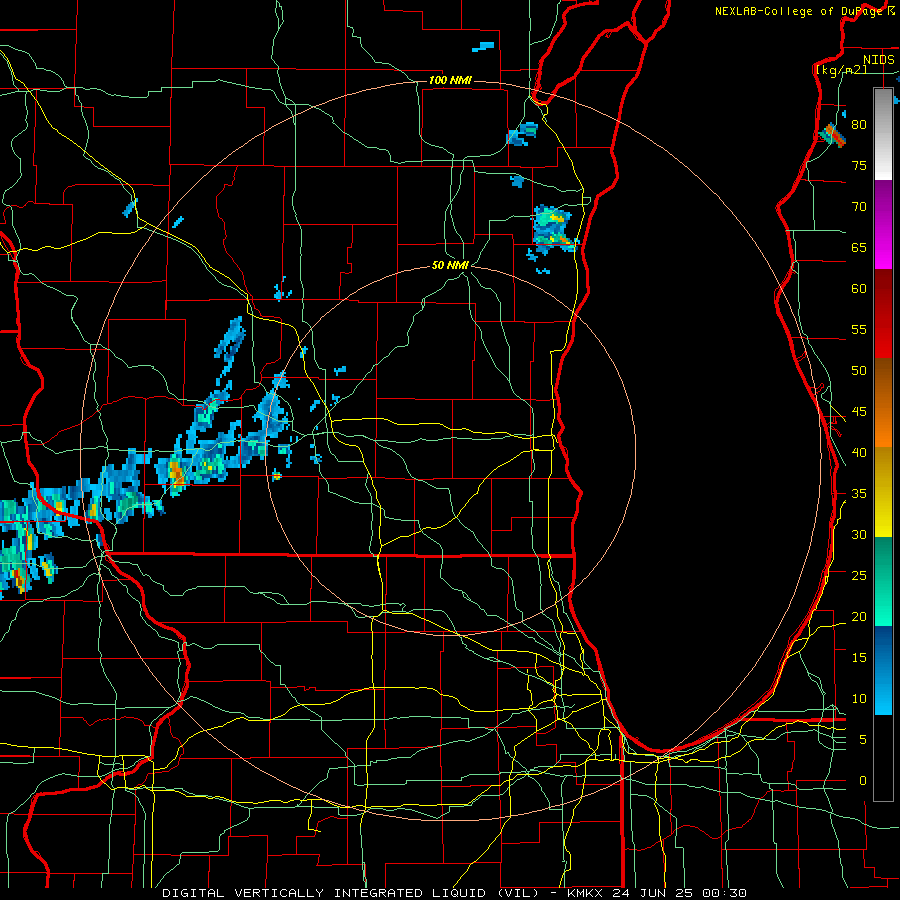Select the 25 value on the color scale

(x=859, y=576)
